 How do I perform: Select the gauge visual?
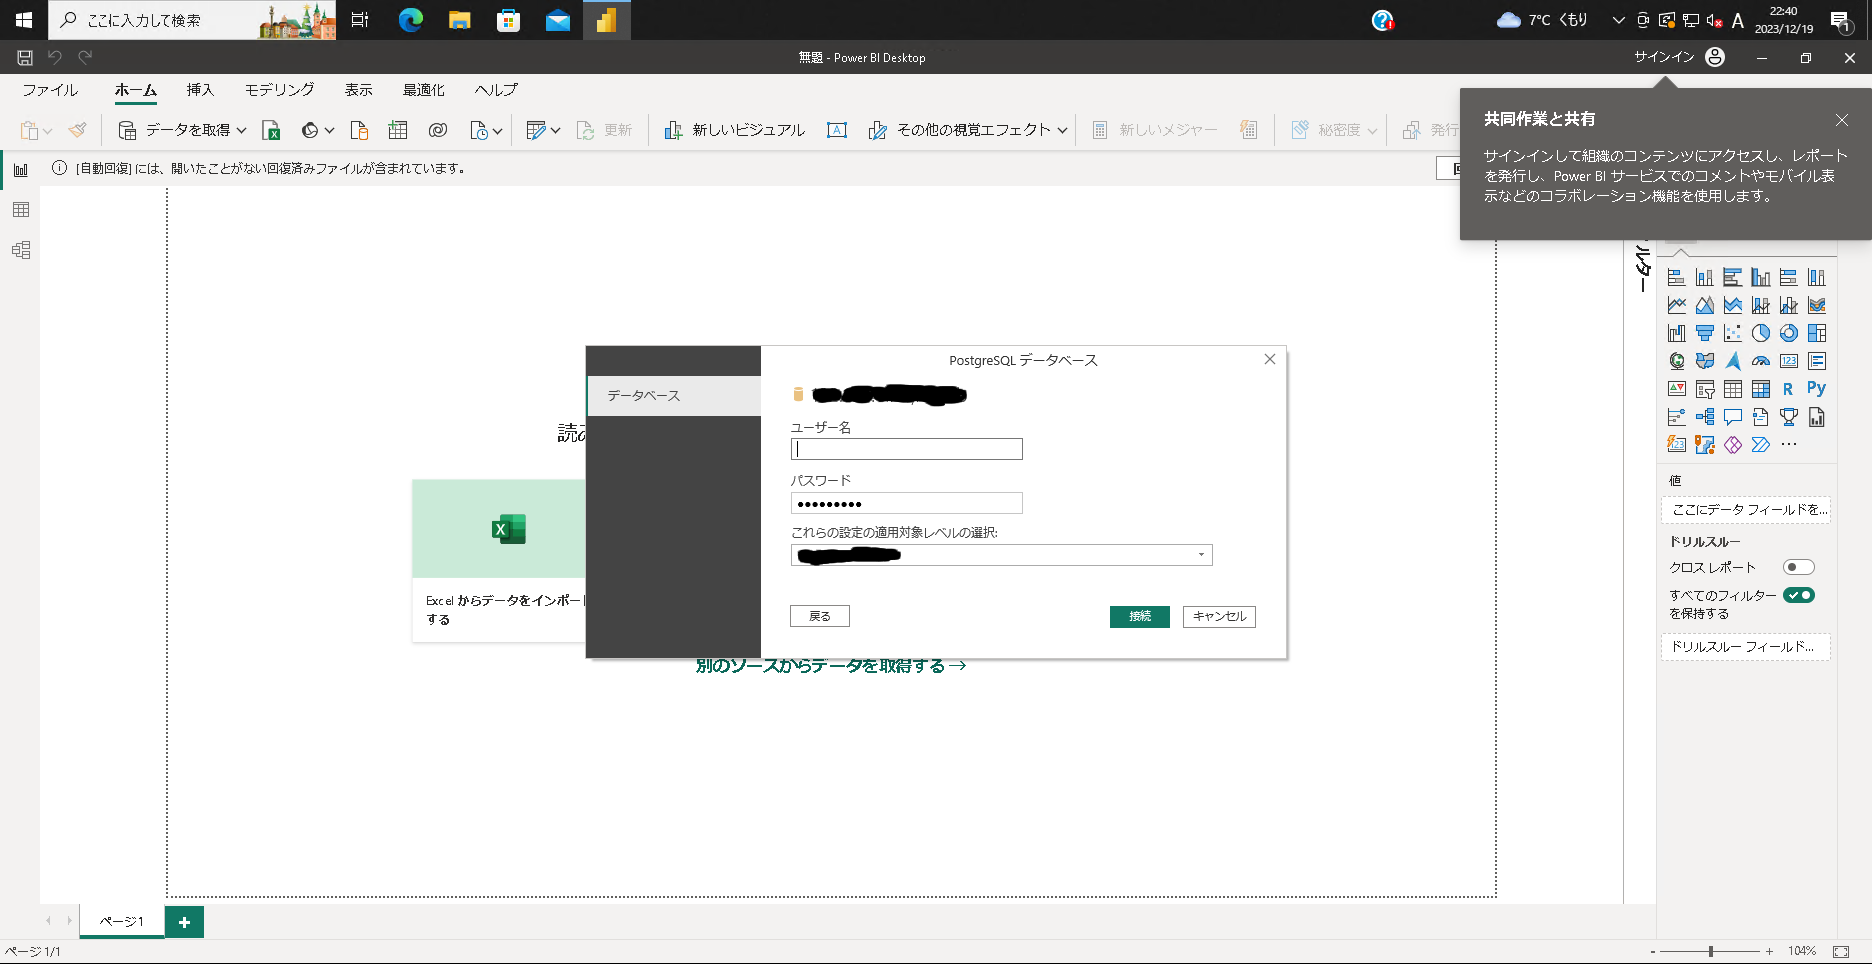1761,361
